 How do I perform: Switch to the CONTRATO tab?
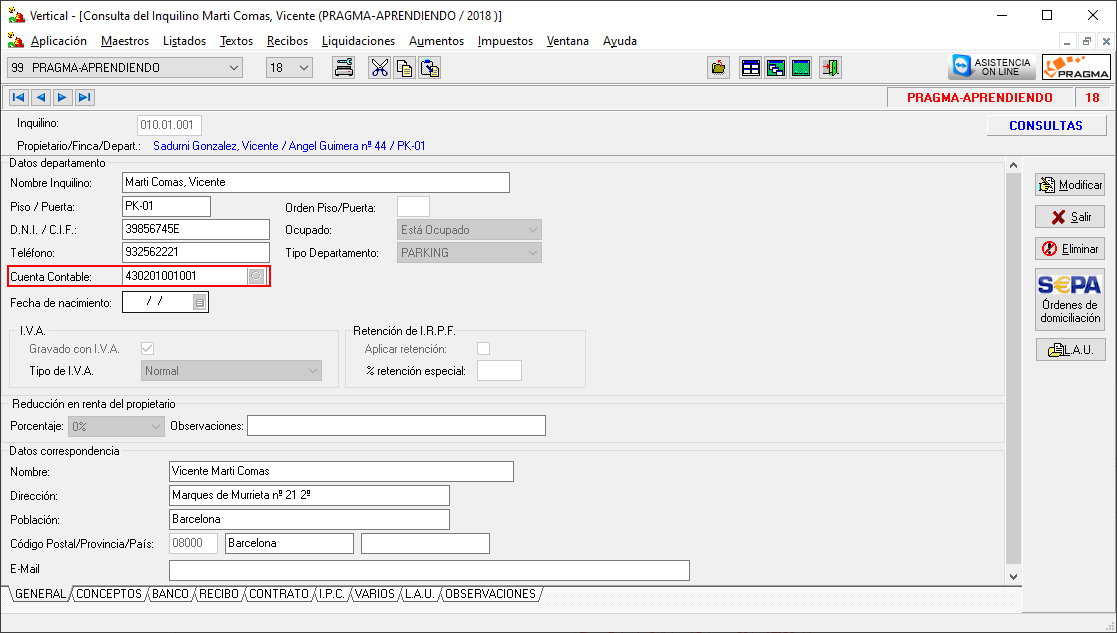[279, 594]
